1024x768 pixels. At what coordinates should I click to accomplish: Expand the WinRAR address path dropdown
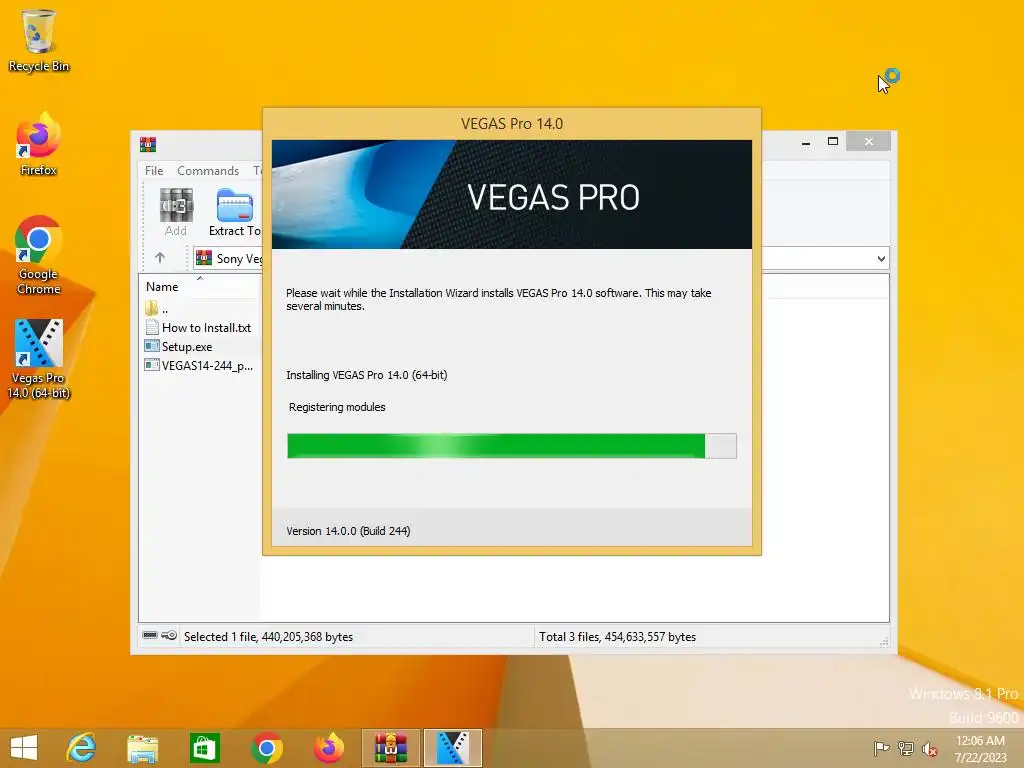click(881, 259)
